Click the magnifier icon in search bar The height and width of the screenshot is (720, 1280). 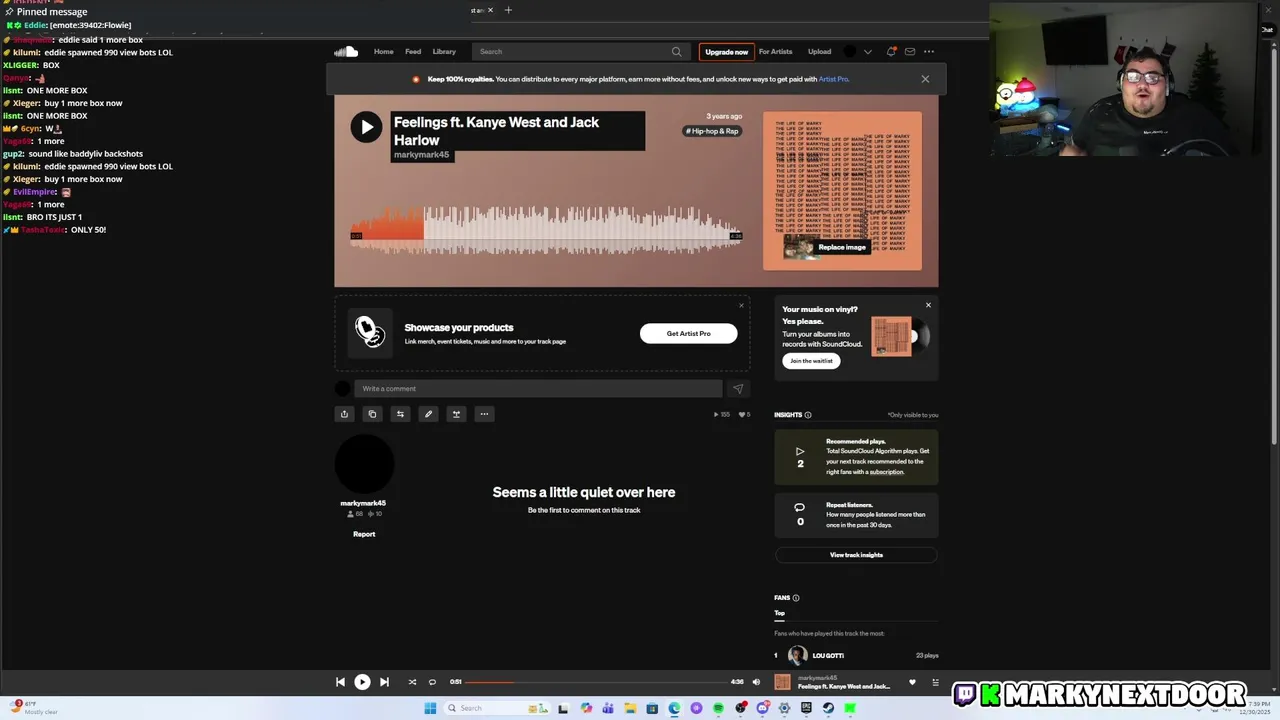tap(677, 52)
